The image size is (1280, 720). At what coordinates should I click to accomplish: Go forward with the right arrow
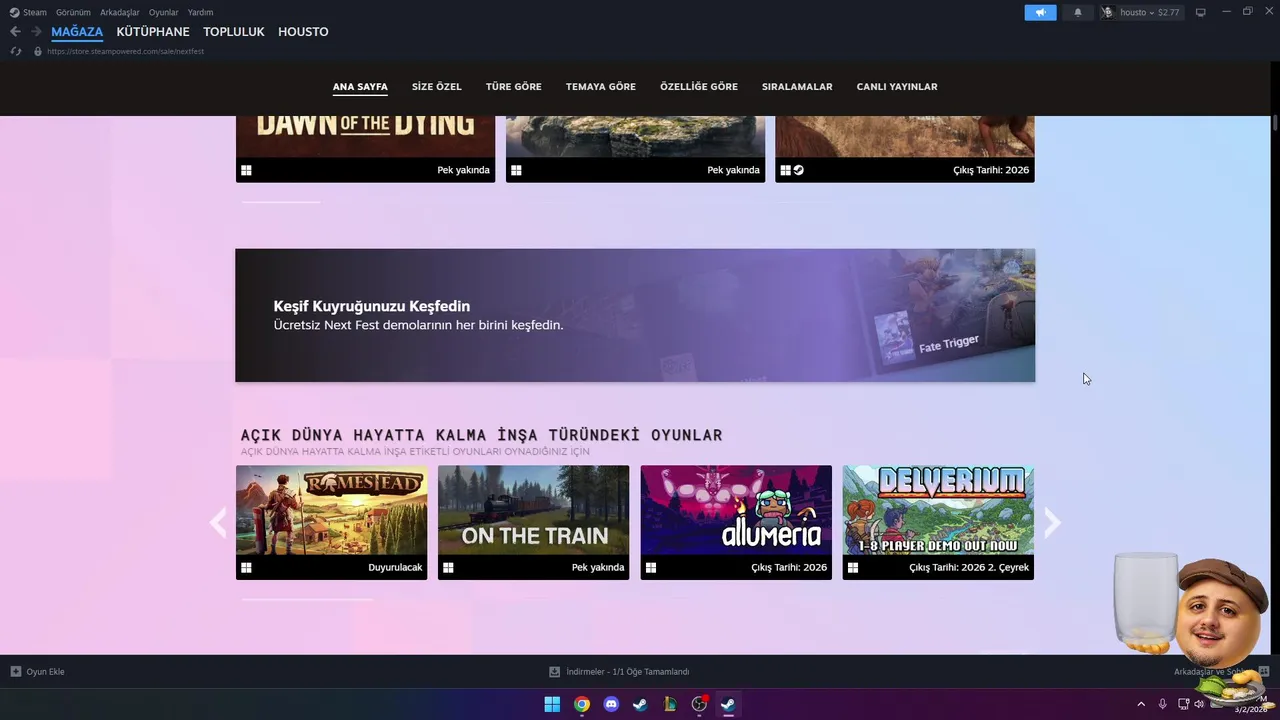[x=36, y=32]
